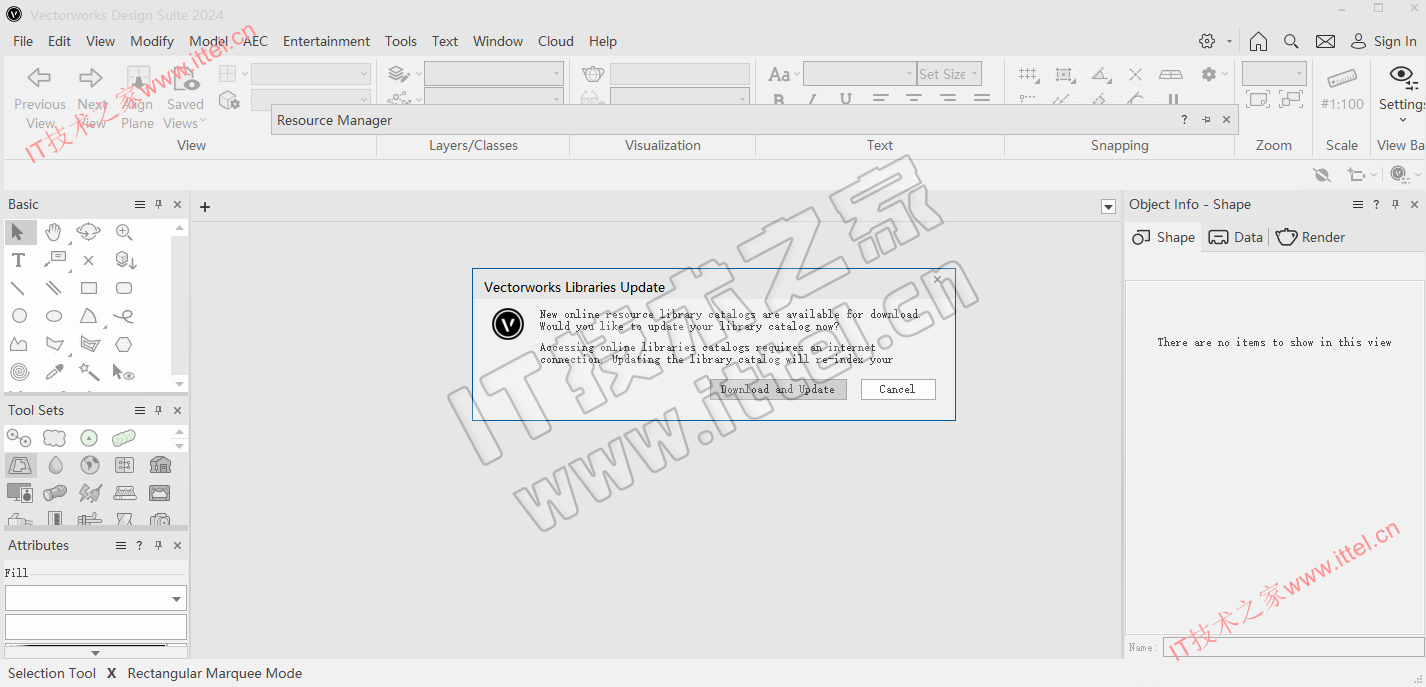
Task: Switch to the Data tab
Action: coord(1236,237)
